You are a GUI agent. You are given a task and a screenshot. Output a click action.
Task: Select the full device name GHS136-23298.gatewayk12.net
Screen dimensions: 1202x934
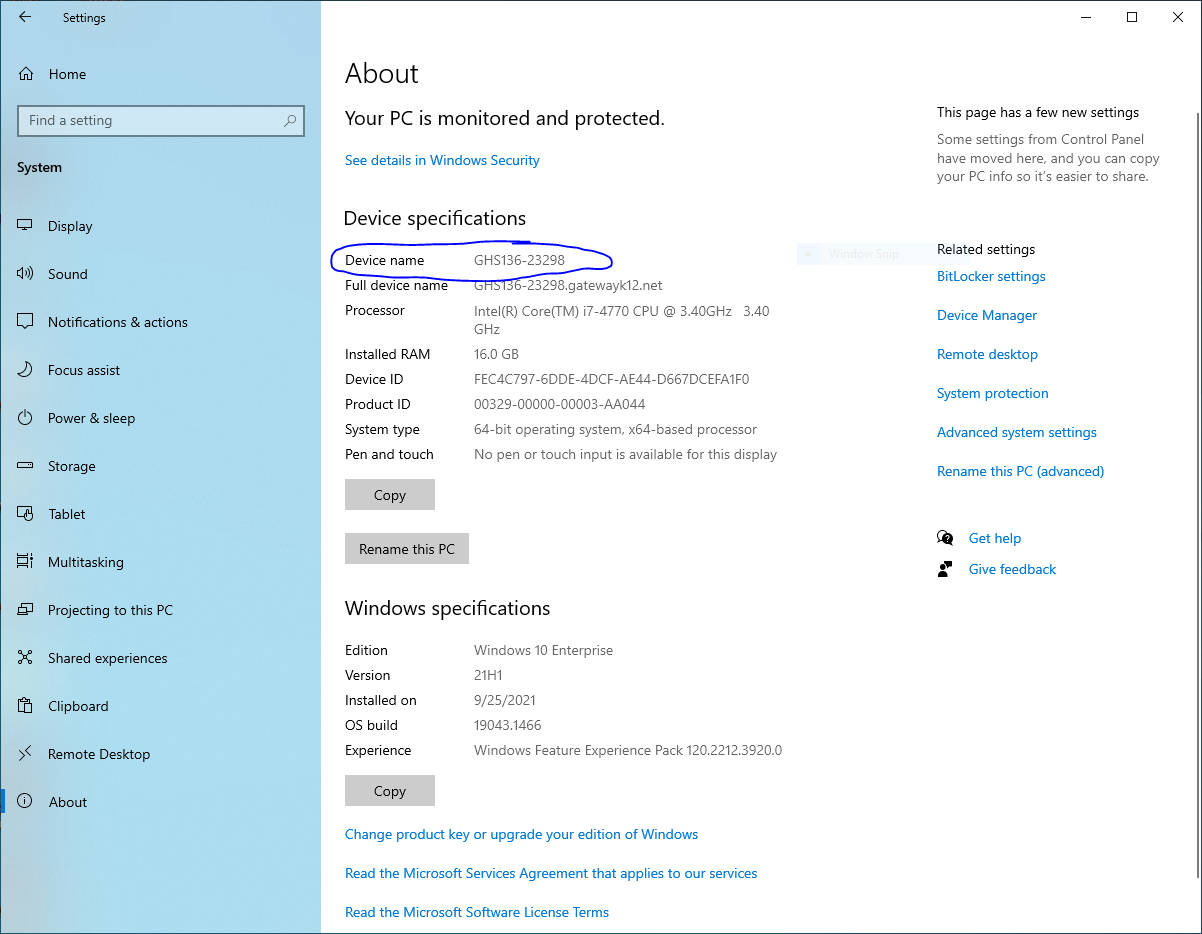tap(568, 285)
